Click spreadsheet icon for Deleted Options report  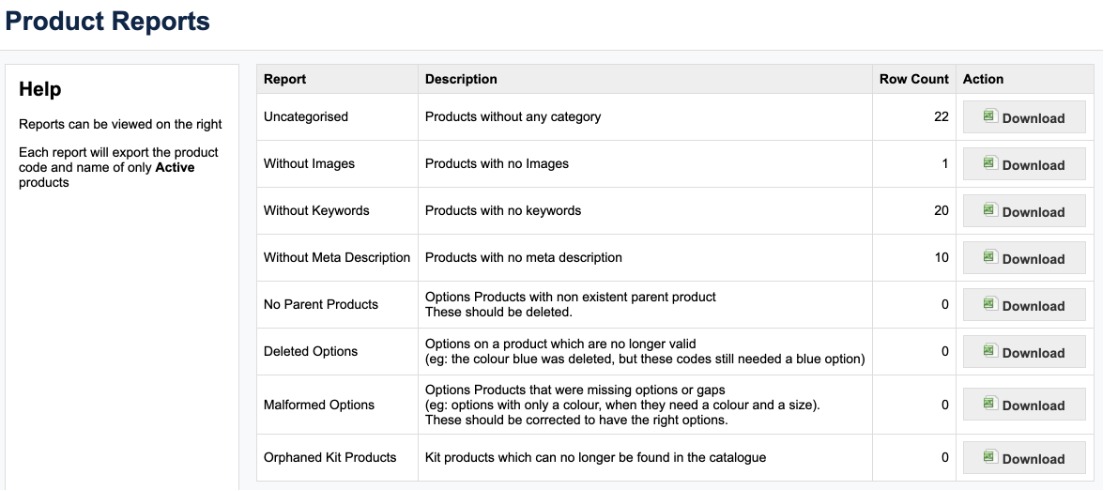point(992,351)
